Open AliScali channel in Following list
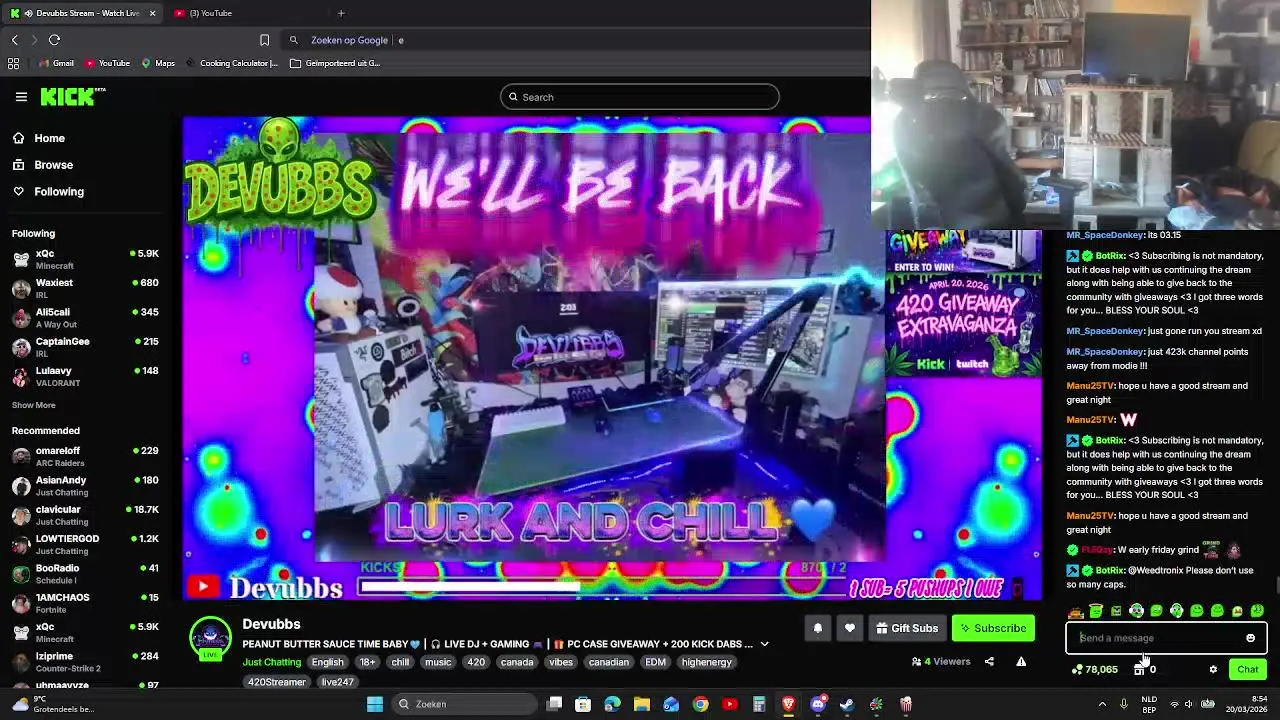Screen dimensions: 1280x720 coord(86,318)
